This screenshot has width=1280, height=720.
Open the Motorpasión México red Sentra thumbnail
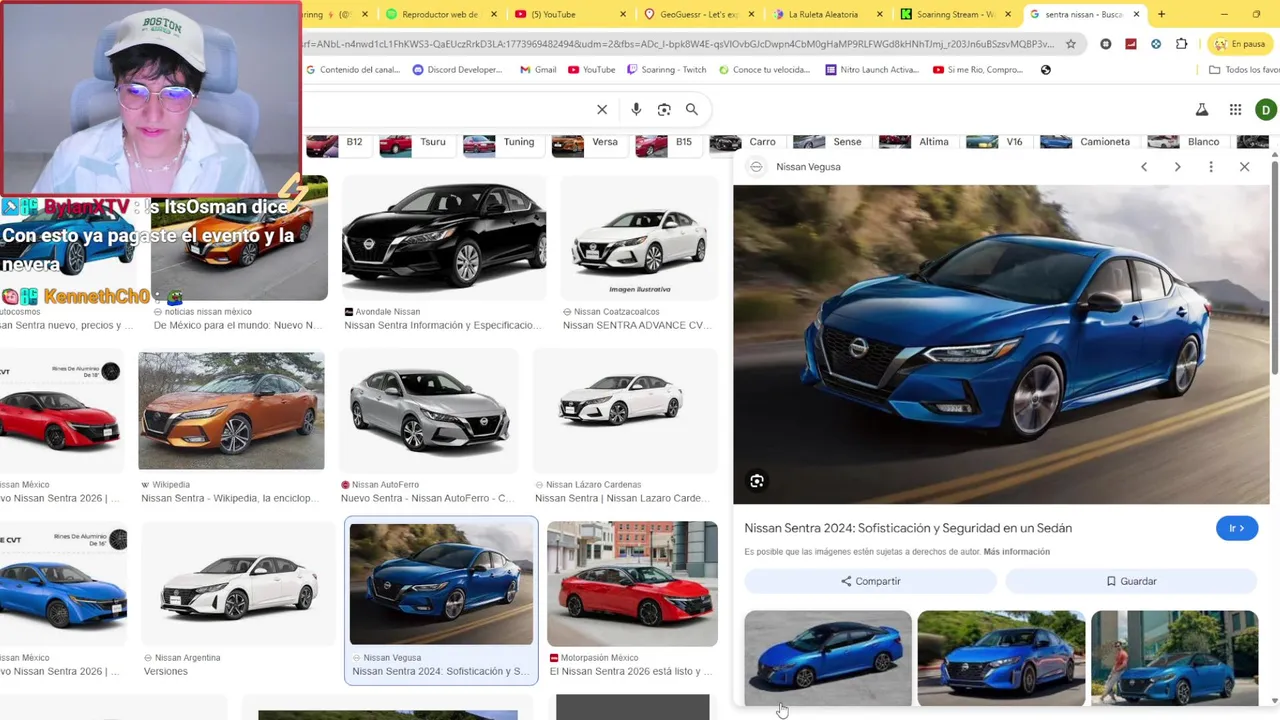tap(632, 584)
